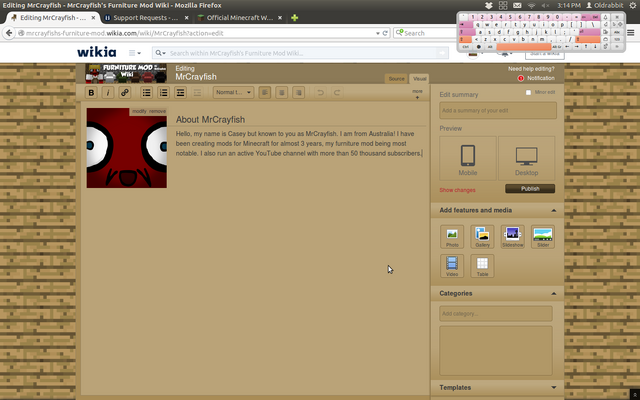Expand more toolbar options
The height and width of the screenshot is (400, 640).
[x=417, y=94]
